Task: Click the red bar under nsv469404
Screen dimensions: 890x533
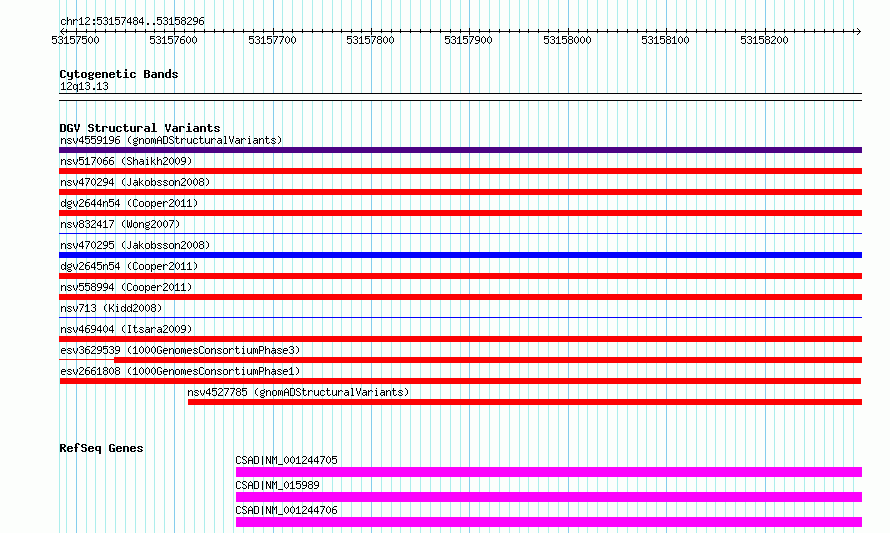Action: point(460,339)
